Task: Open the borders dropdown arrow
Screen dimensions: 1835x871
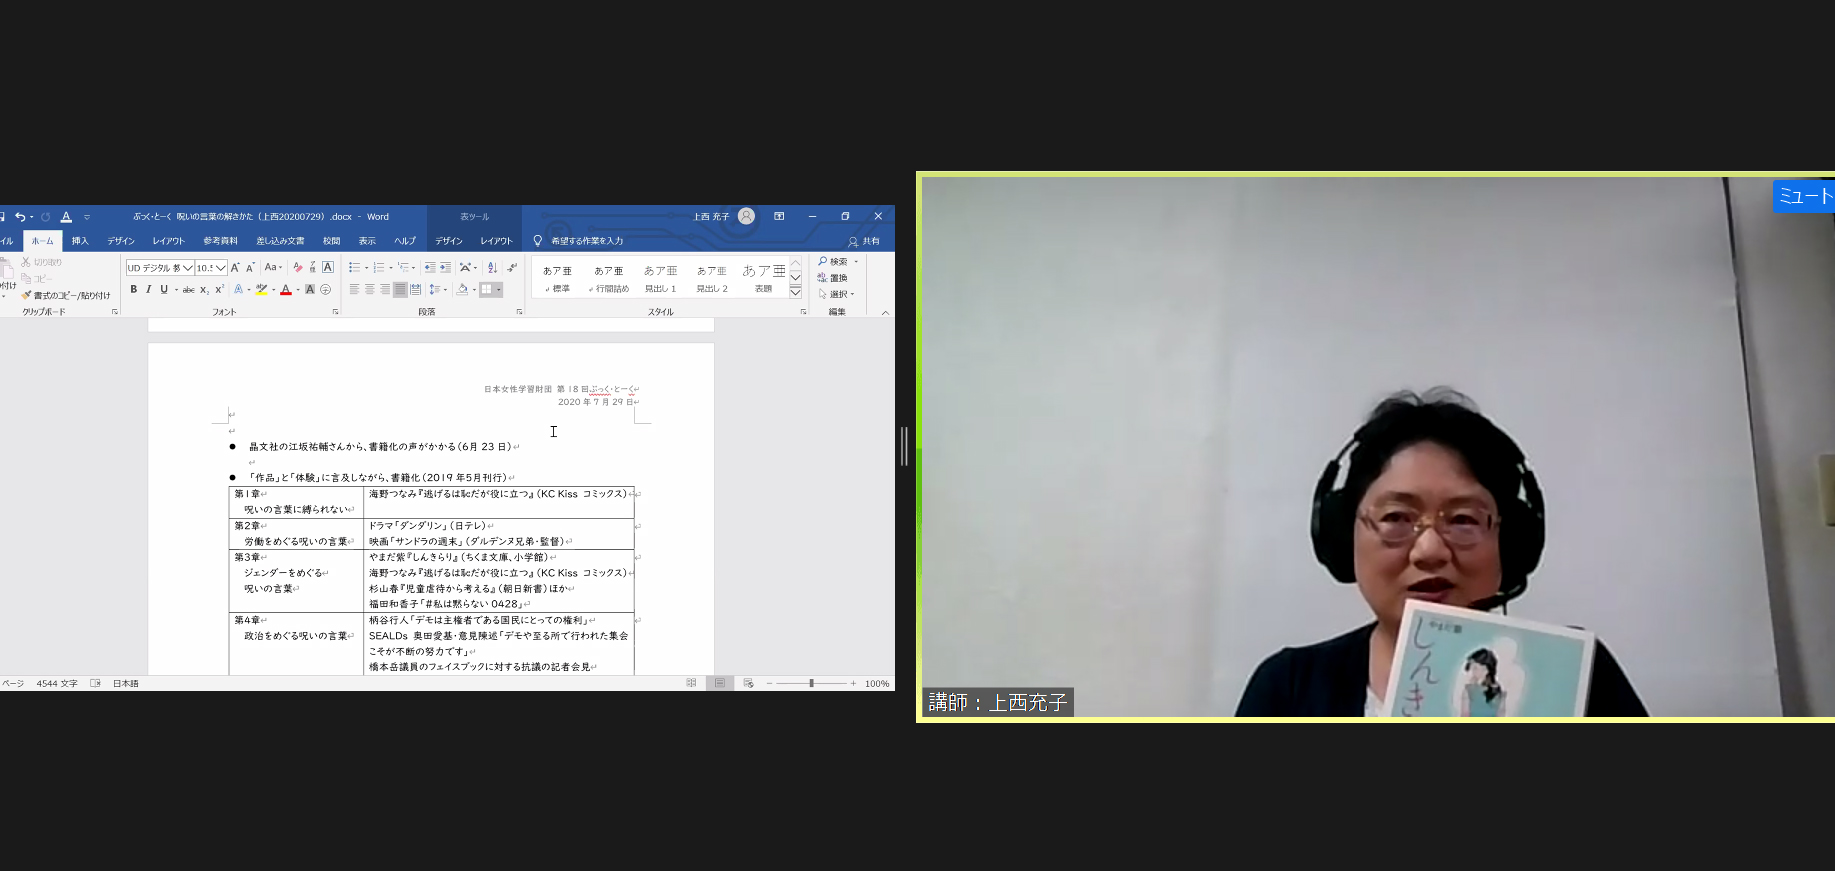Action: pyautogui.click(x=499, y=290)
